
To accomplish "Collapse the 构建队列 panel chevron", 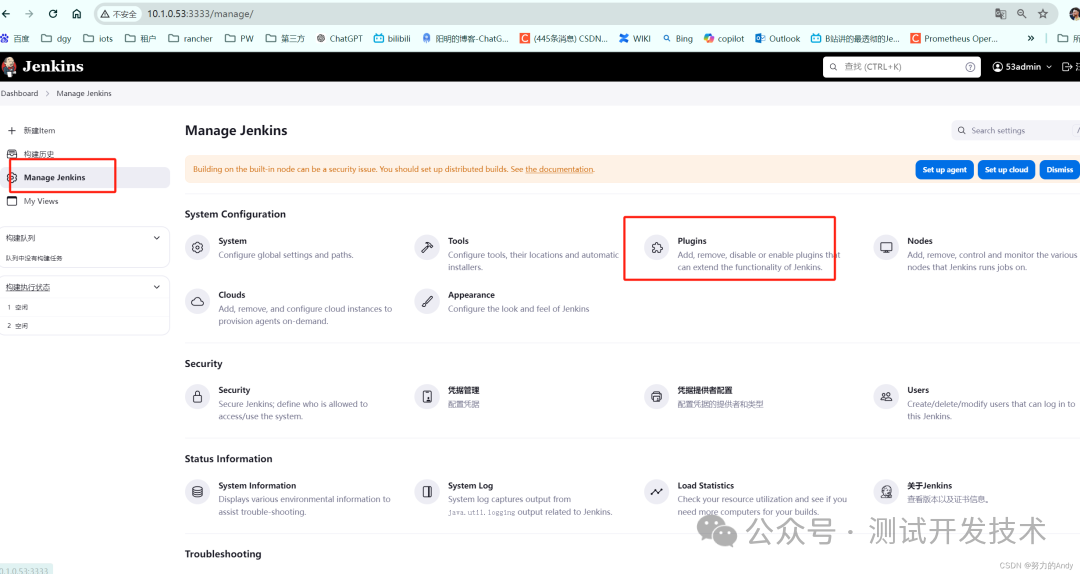I will (156, 238).
